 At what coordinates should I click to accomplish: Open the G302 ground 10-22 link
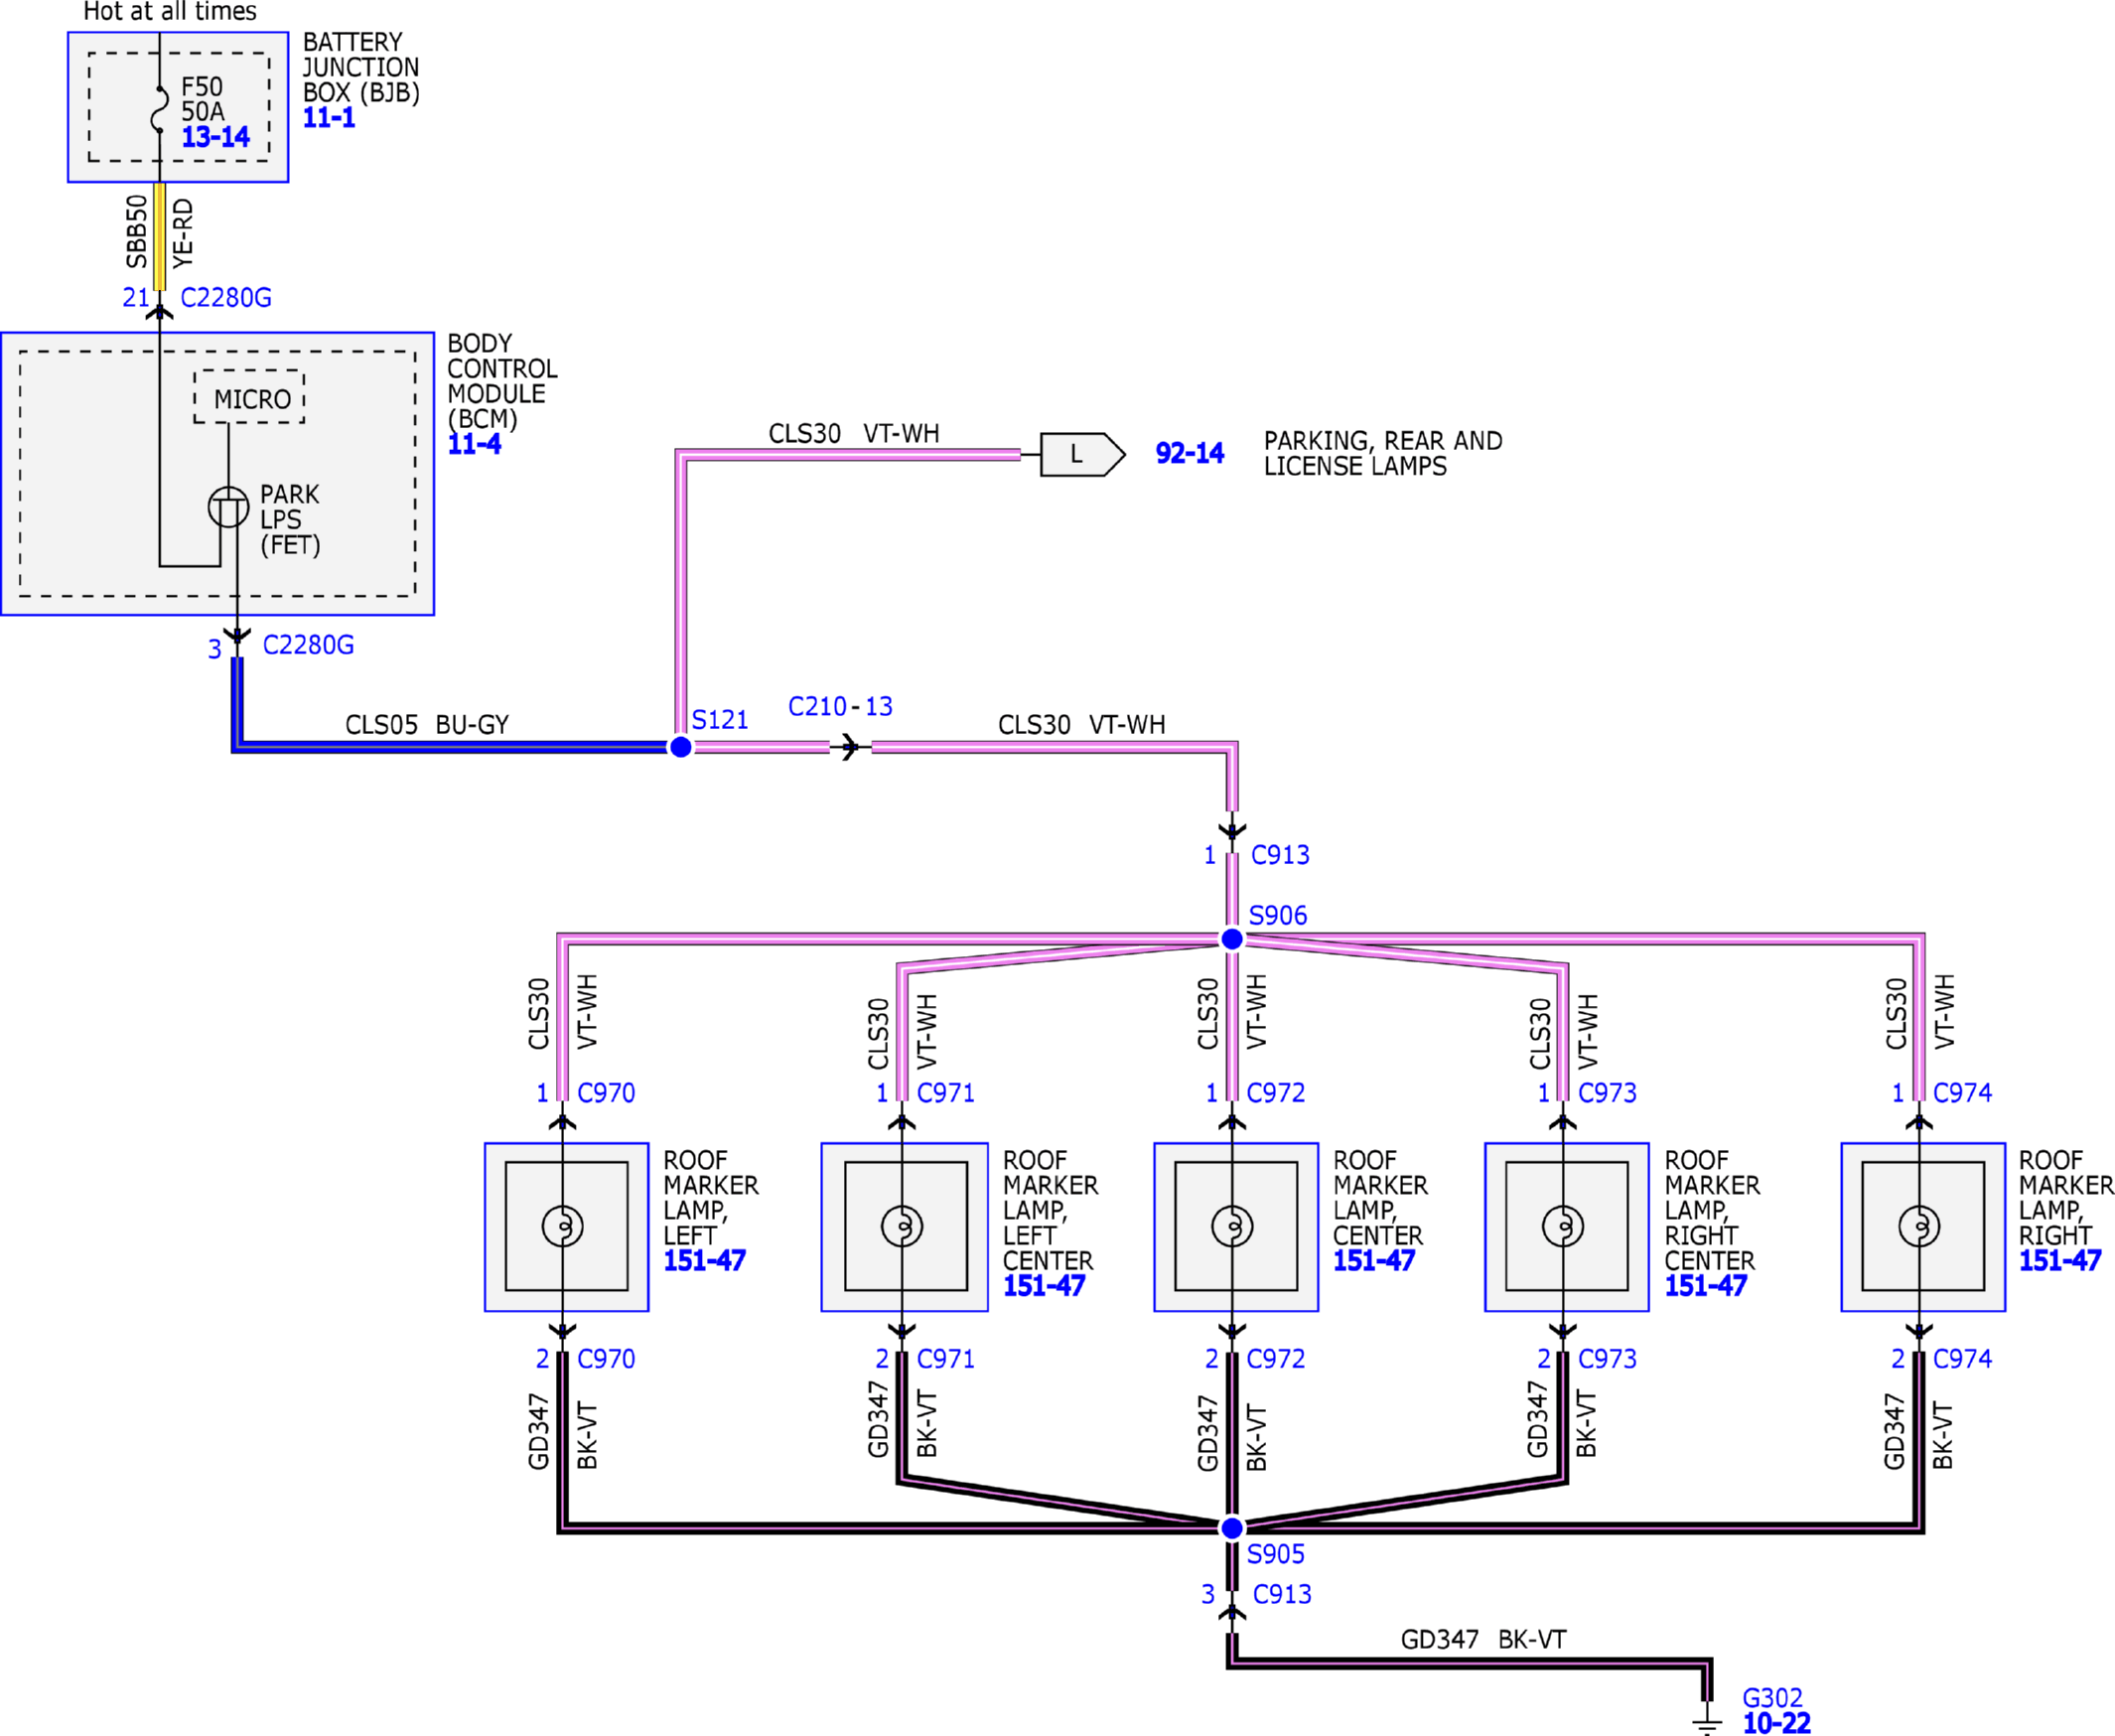pos(1776,1723)
